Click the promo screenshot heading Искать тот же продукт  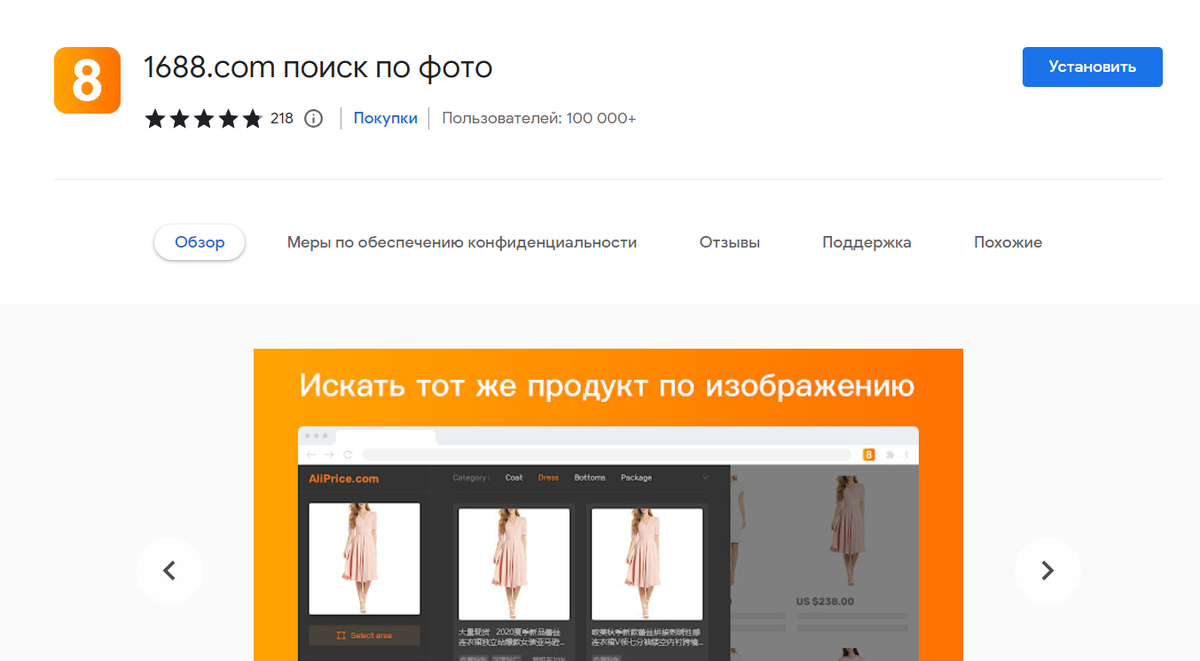[x=607, y=385]
